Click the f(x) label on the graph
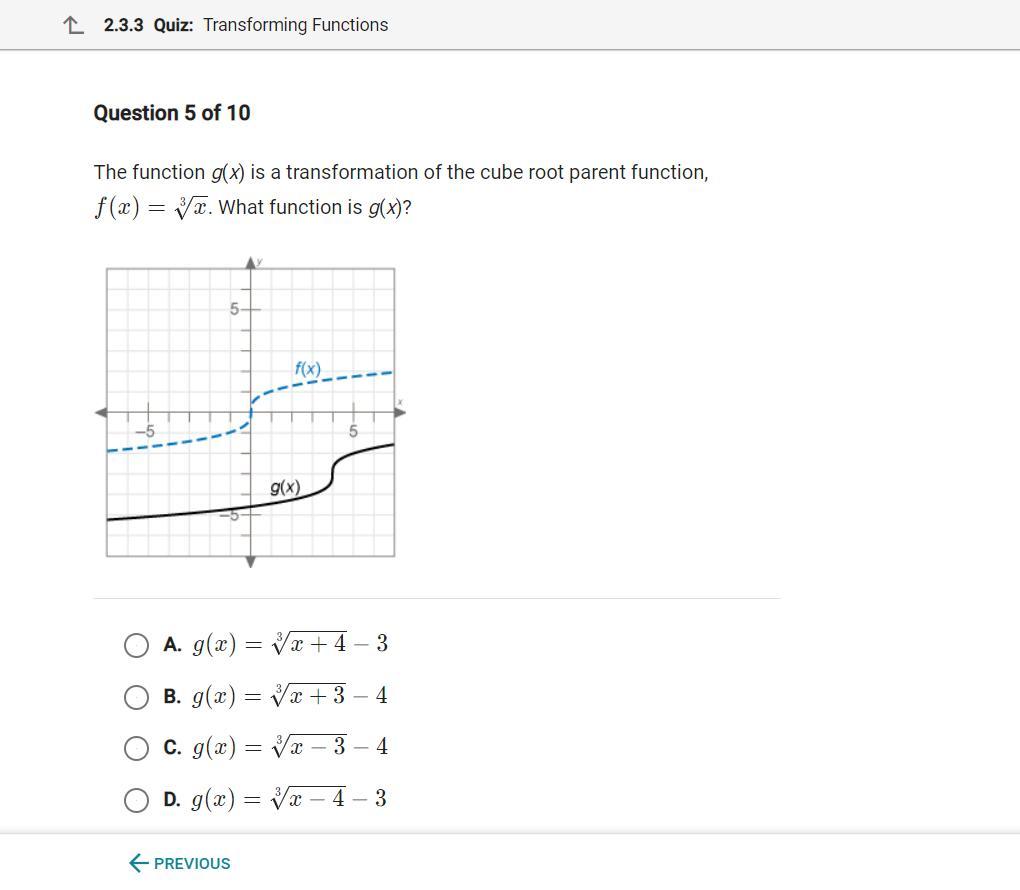 [x=308, y=369]
